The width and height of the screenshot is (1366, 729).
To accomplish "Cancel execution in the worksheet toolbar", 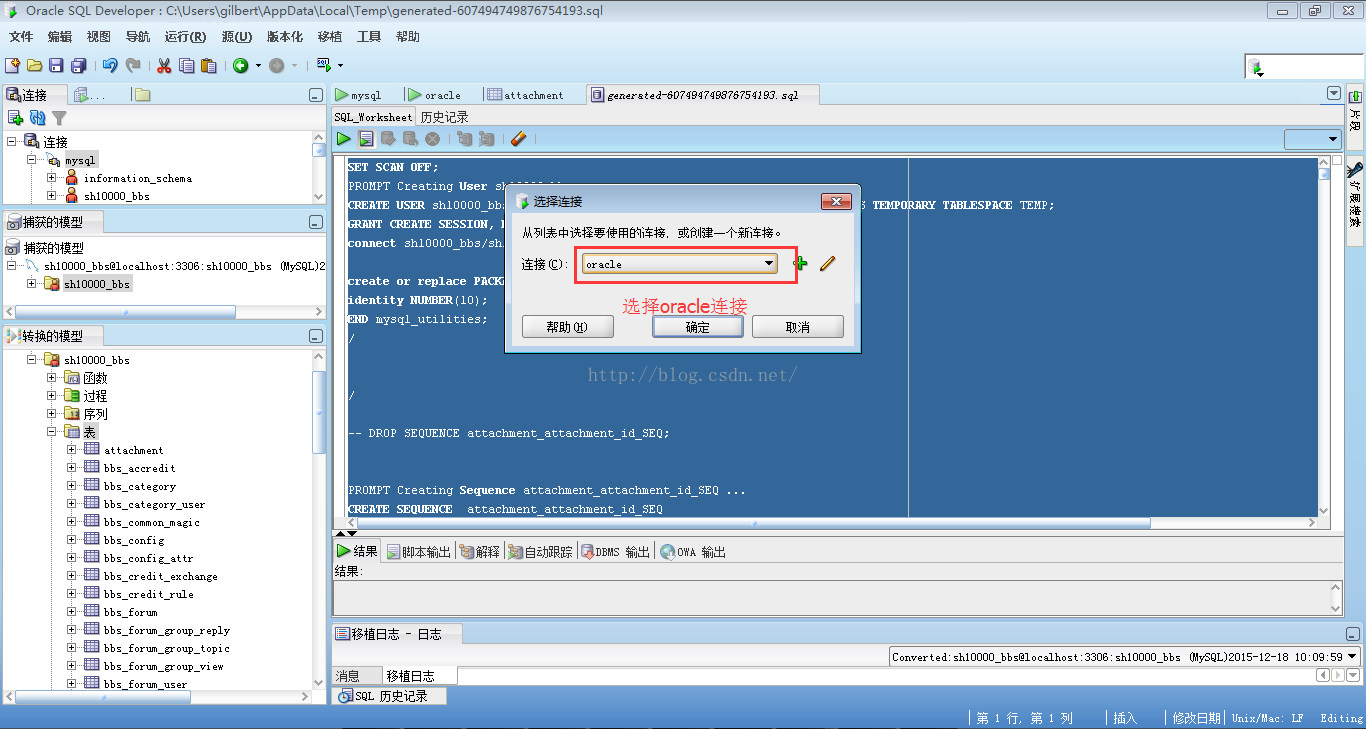I will (x=432, y=138).
